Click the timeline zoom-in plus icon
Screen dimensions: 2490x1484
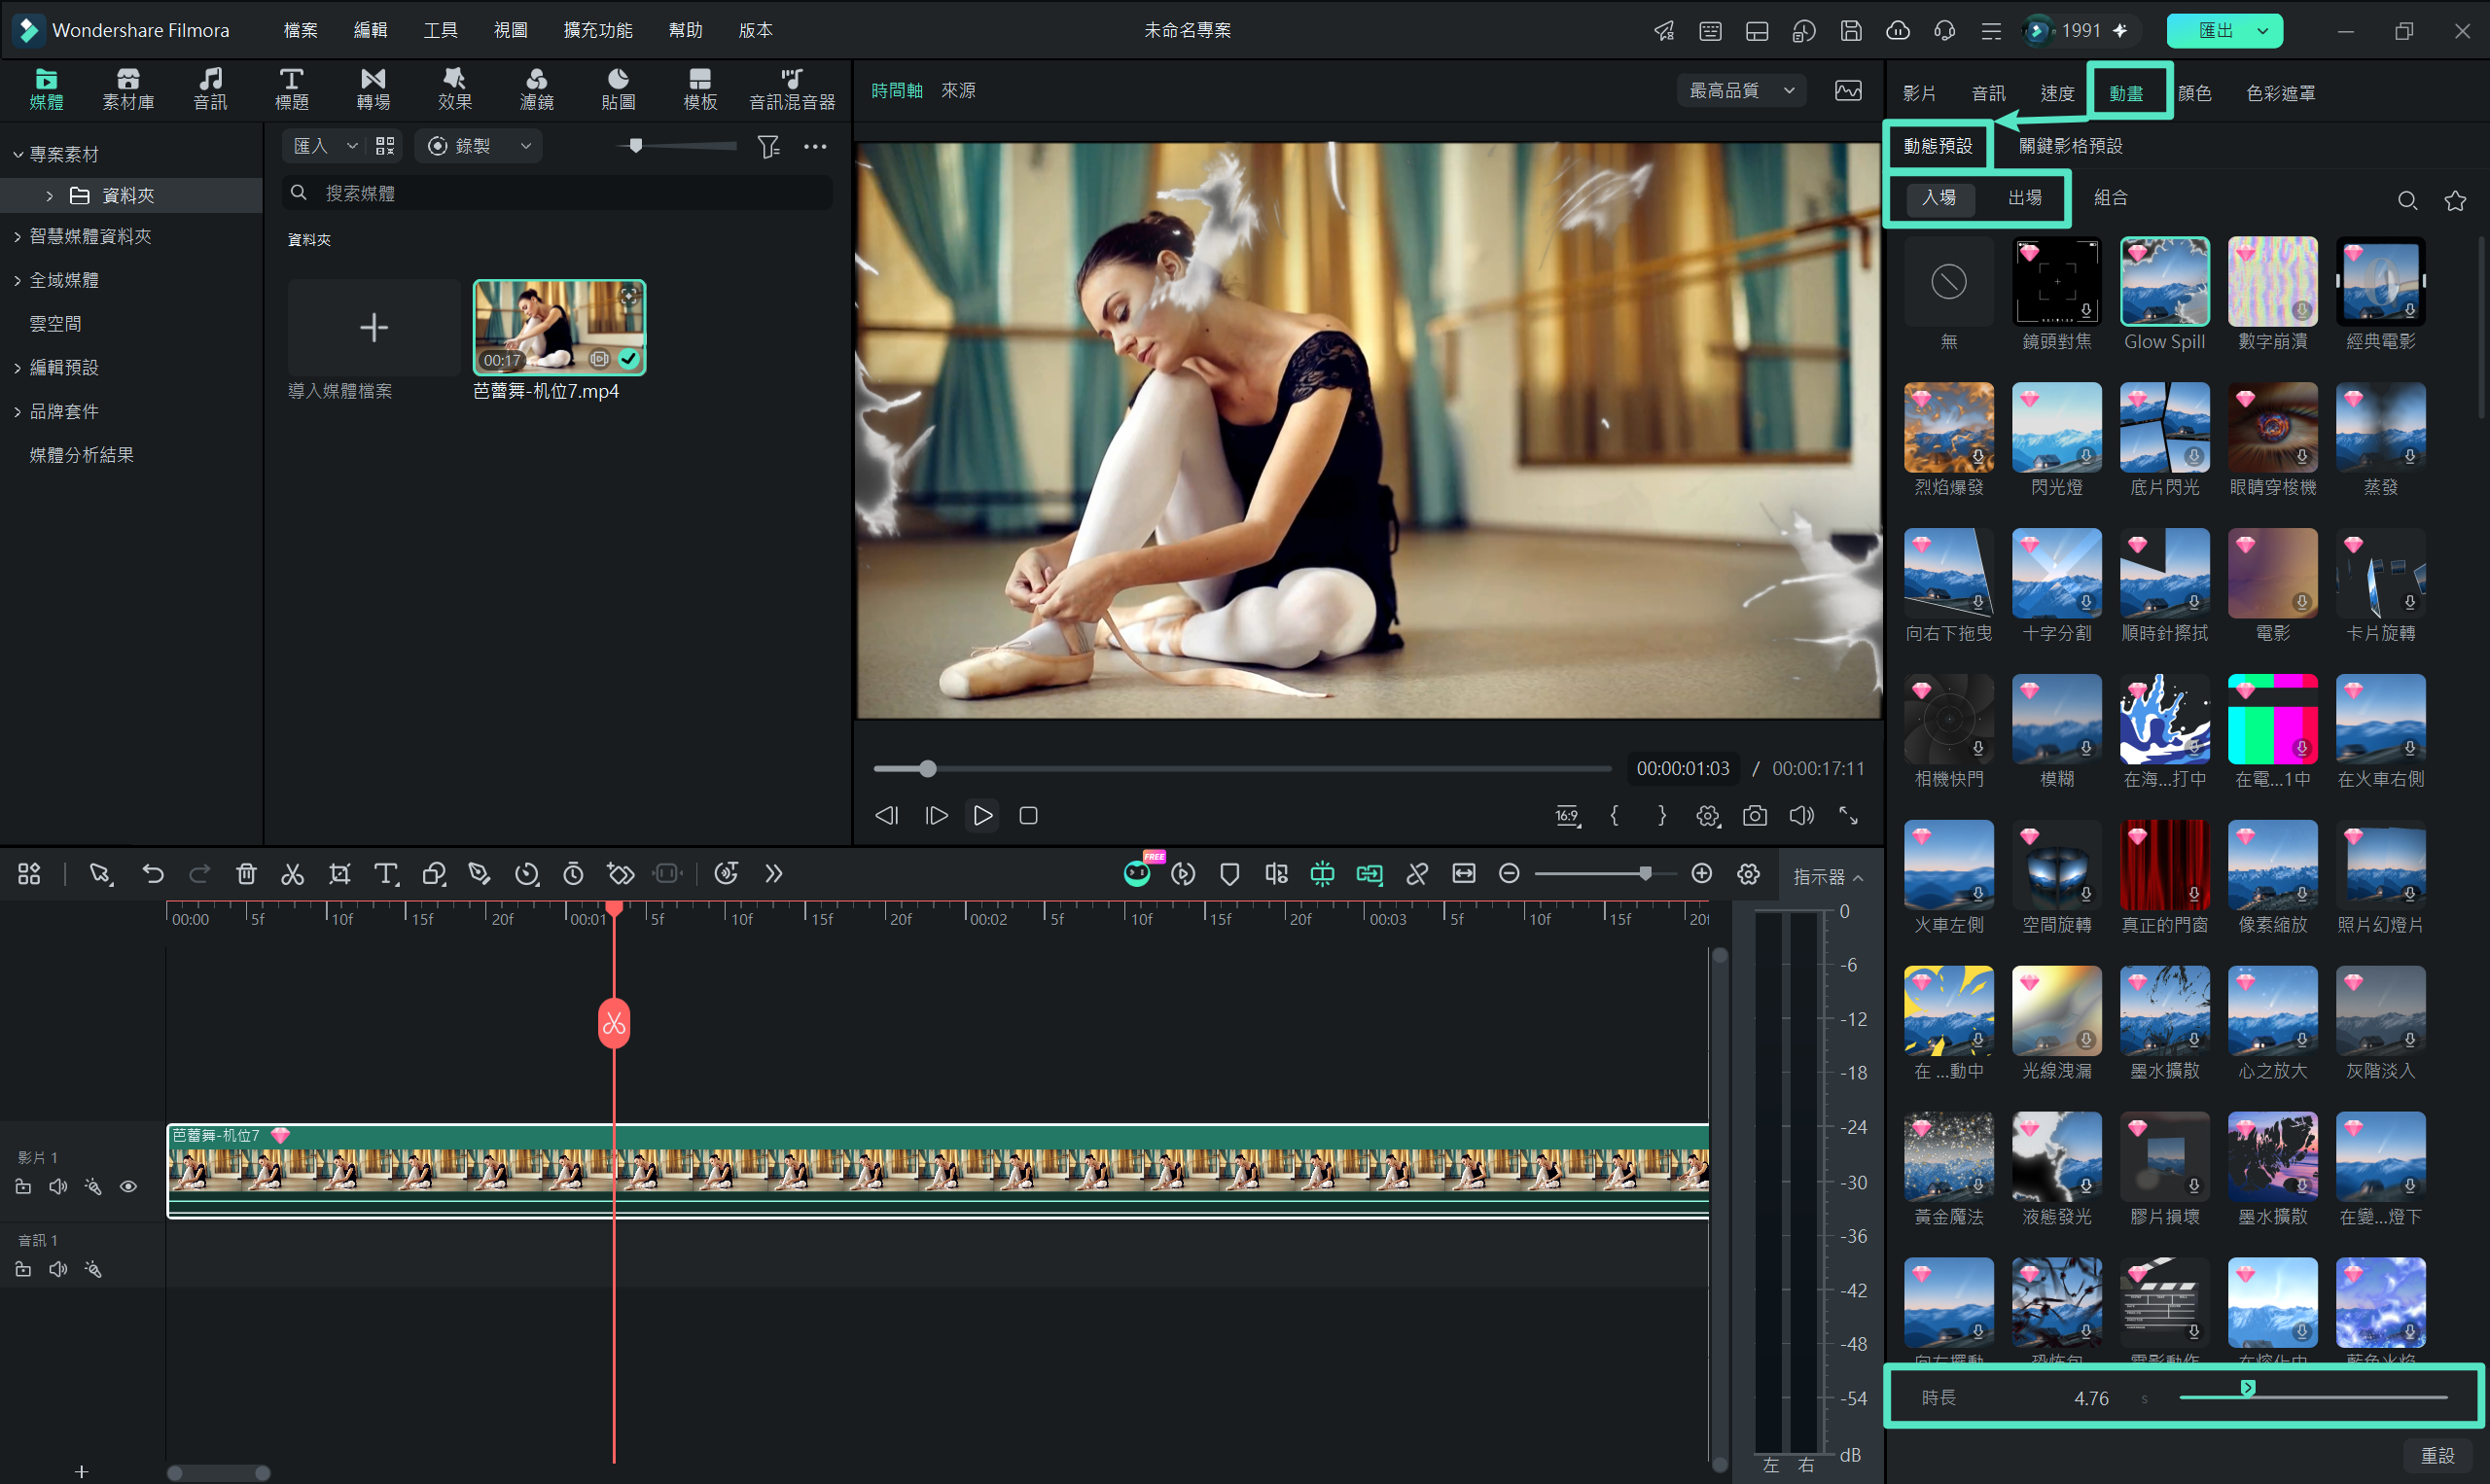tap(1702, 874)
